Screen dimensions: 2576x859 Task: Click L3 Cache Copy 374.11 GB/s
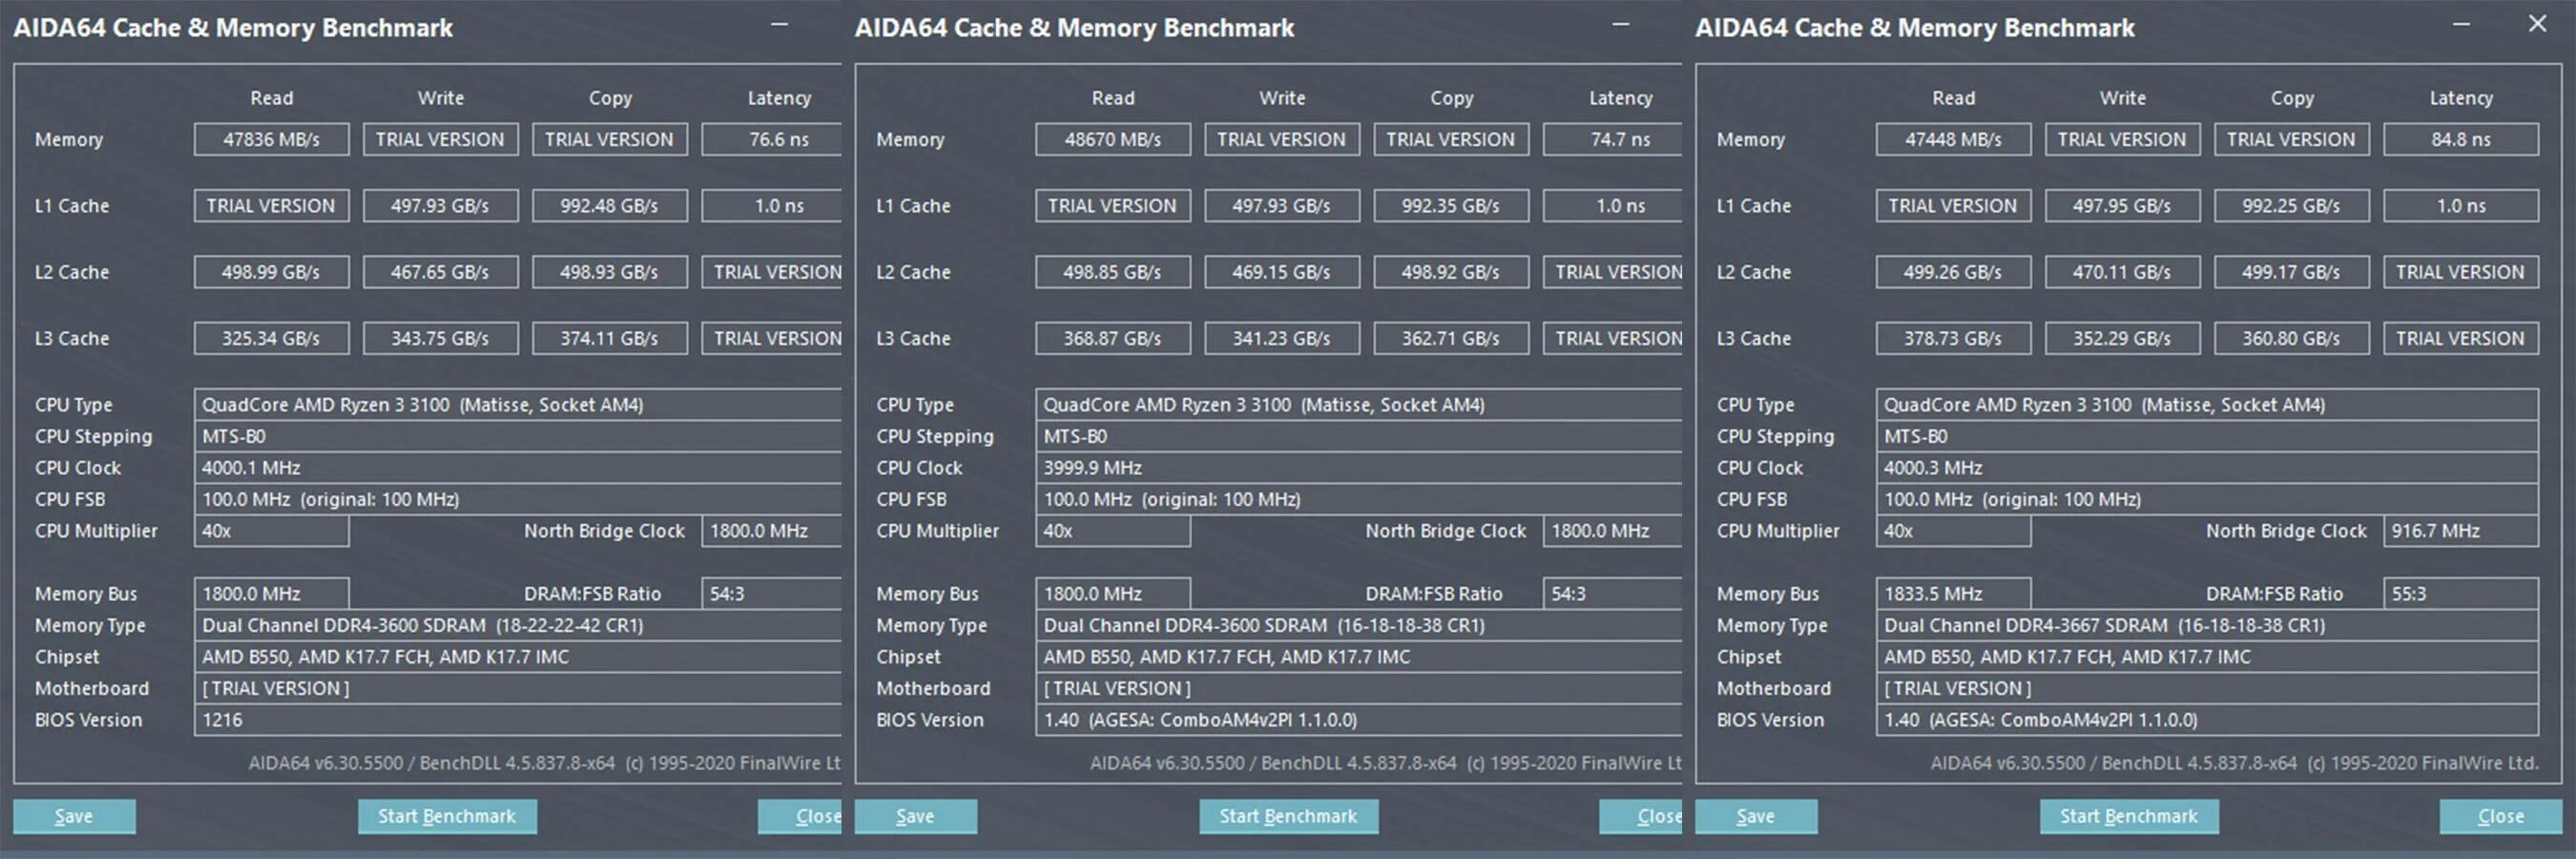pos(610,338)
